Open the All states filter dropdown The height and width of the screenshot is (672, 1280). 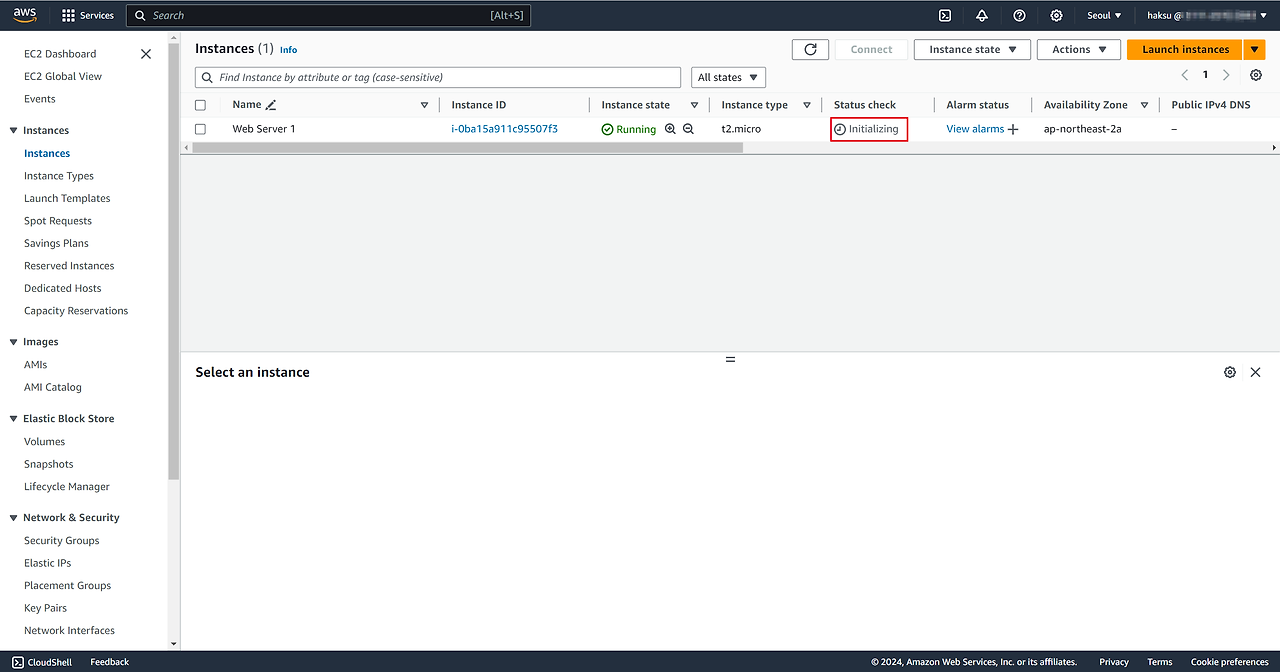point(728,77)
